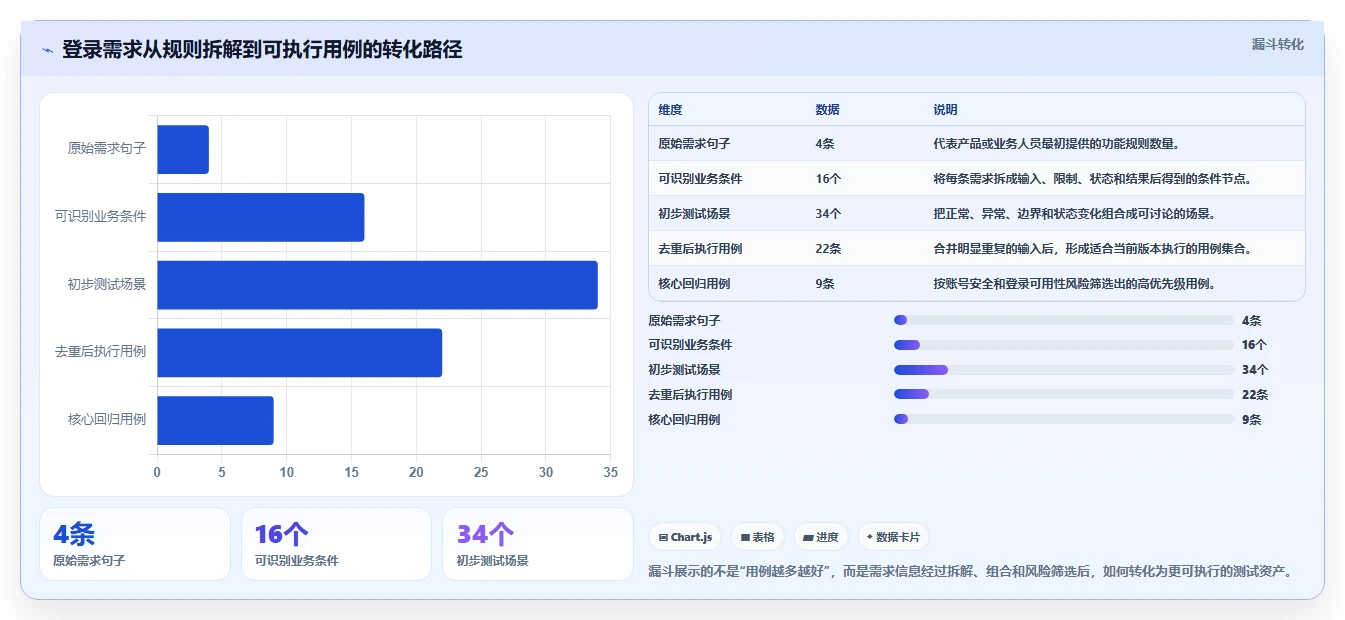Click the 说明 column header
1345x620 pixels.
click(x=945, y=110)
